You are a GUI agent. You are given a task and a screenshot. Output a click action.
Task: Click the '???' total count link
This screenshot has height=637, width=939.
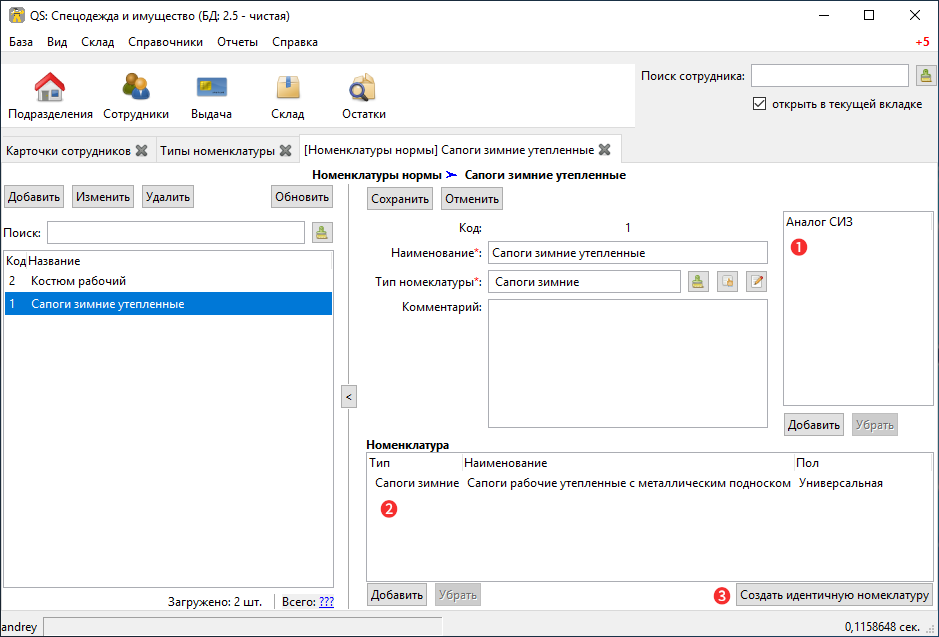click(326, 602)
